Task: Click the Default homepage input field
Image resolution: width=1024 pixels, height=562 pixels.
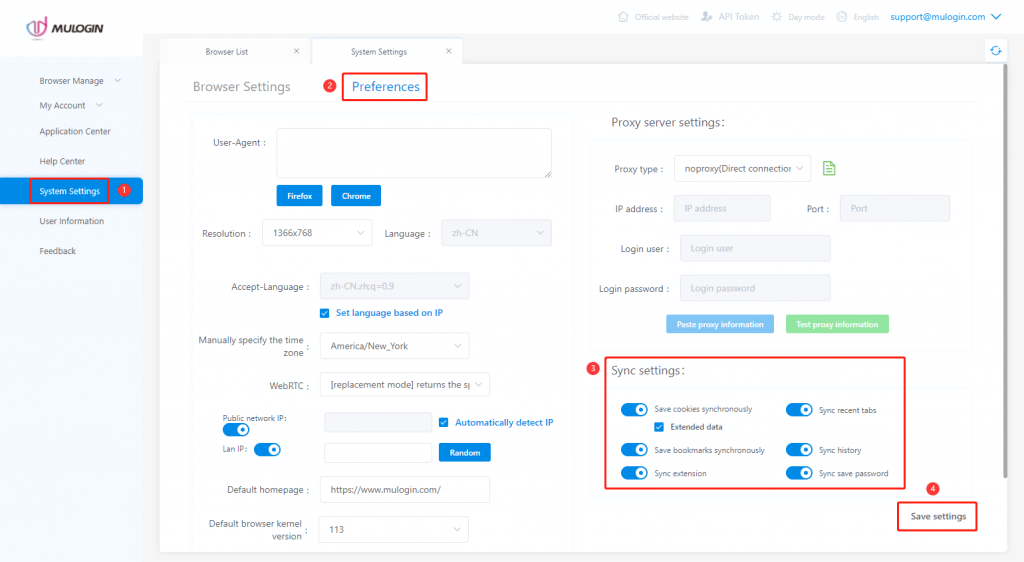Action: [x=405, y=490]
